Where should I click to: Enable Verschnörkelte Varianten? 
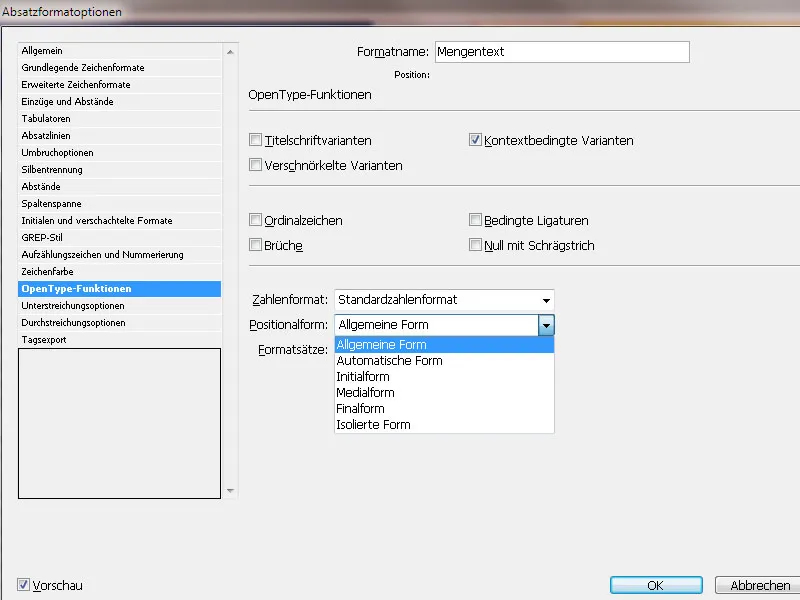(256, 167)
